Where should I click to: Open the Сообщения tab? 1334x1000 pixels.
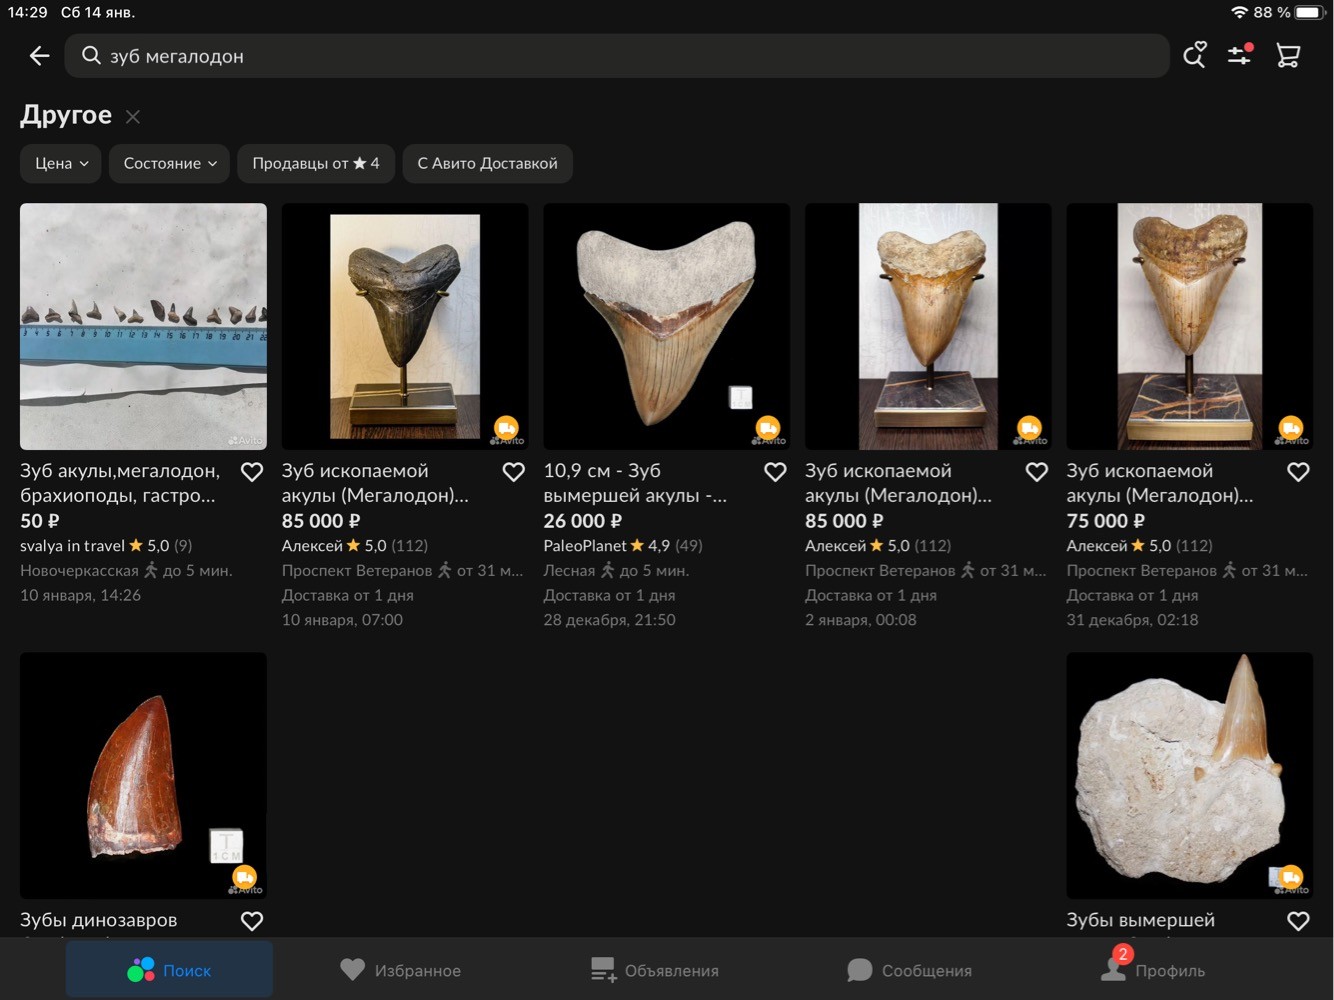tap(909, 970)
